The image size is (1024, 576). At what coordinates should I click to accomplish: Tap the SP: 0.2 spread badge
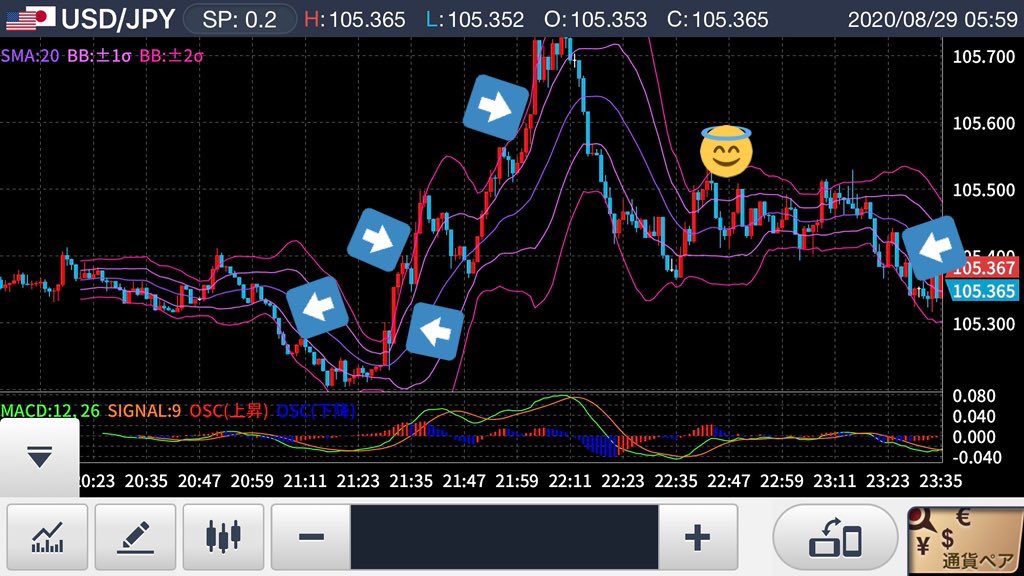point(240,19)
